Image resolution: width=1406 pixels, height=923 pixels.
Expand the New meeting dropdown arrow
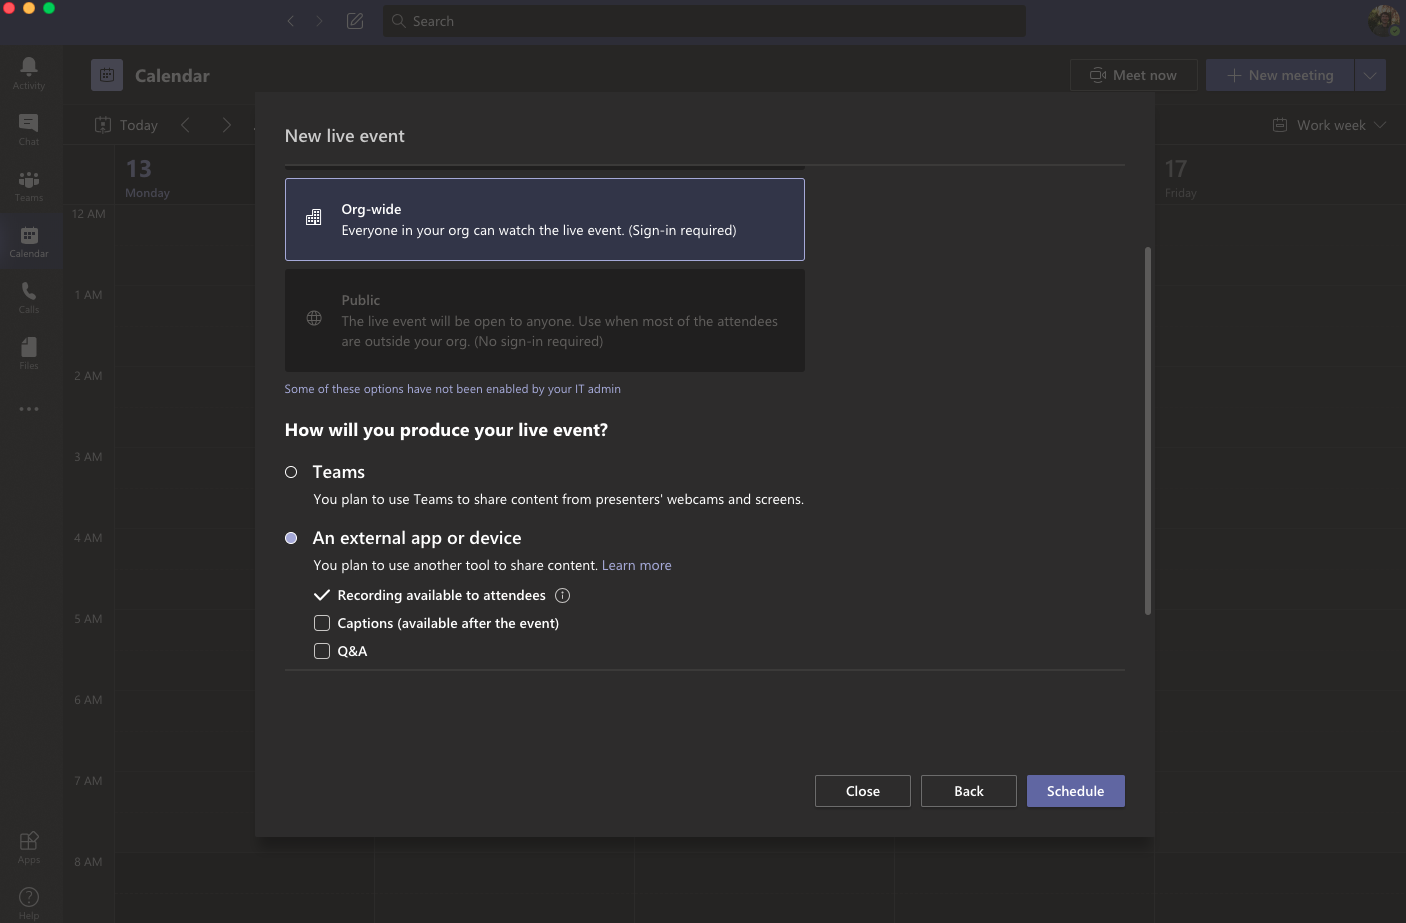pos(1370,74)
